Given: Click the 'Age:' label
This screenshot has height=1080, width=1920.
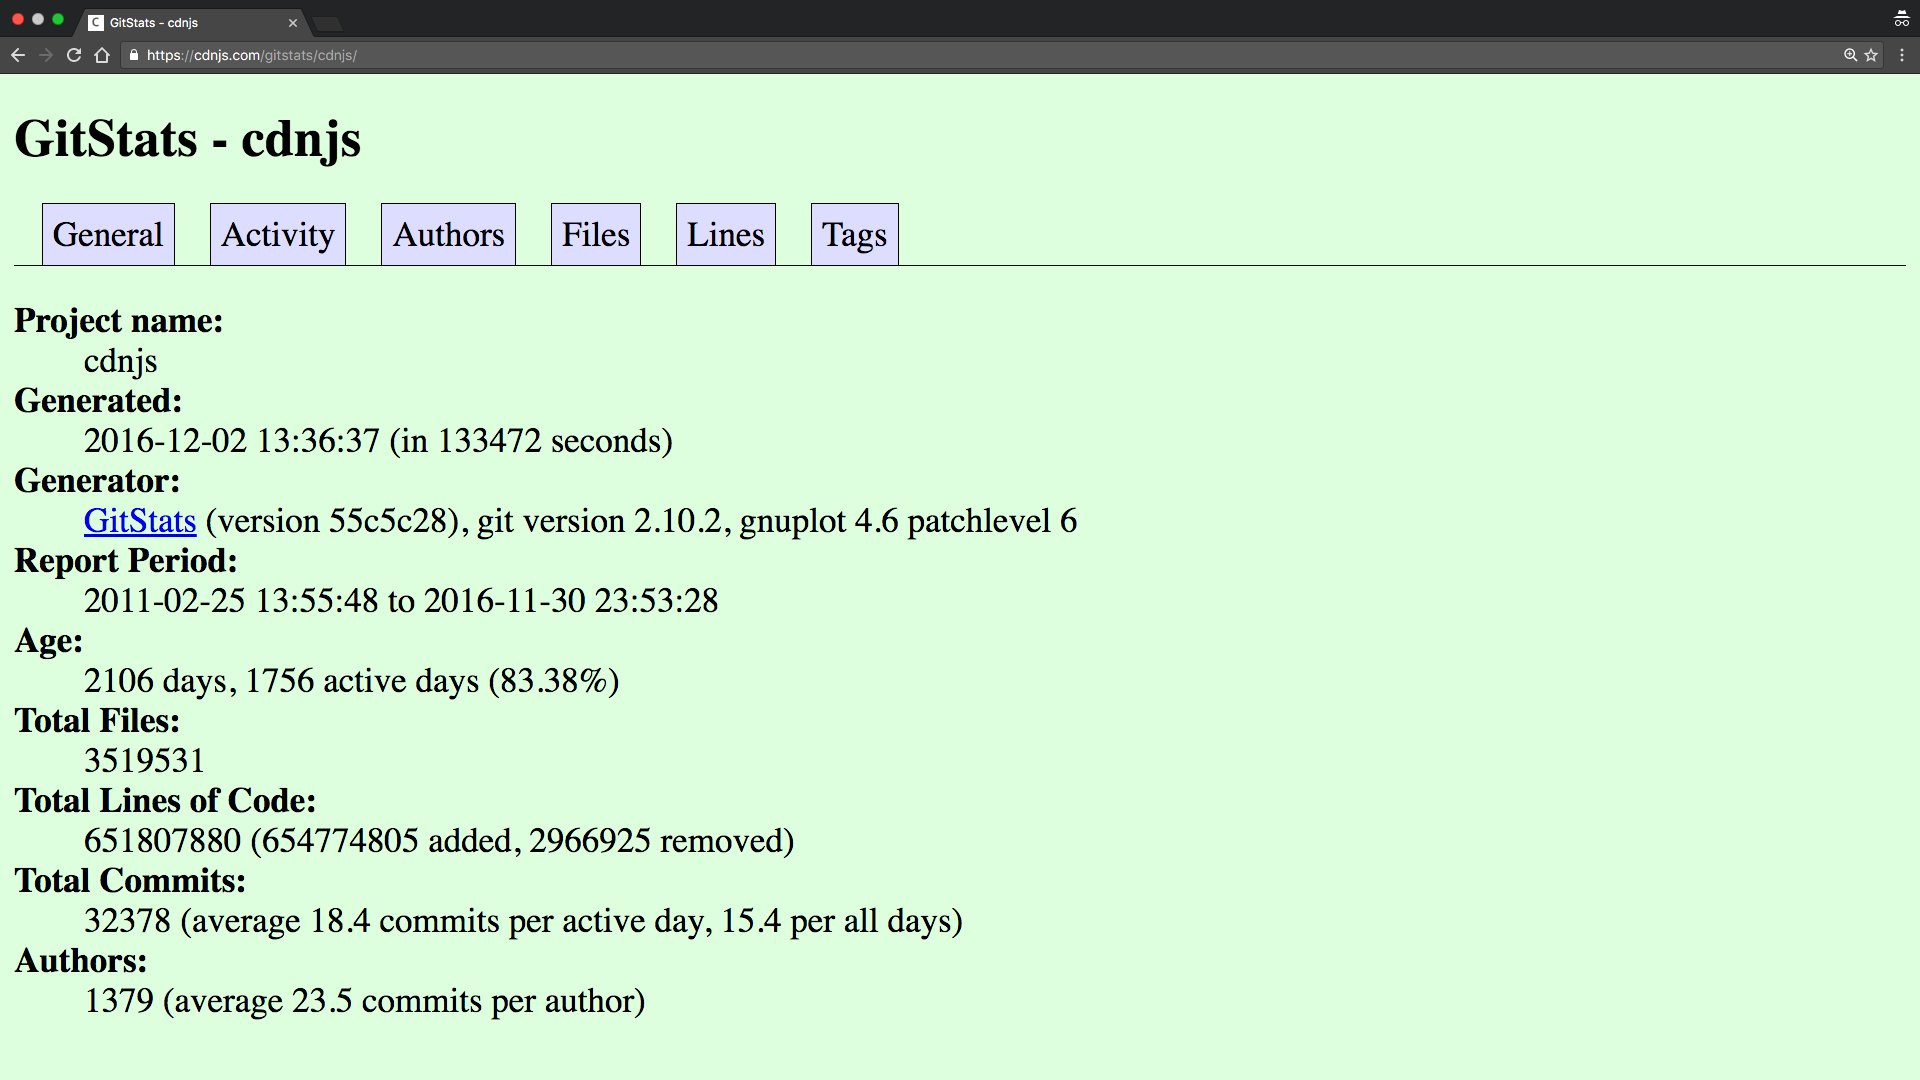Looking at the screenshot, I should click(49, 641).
